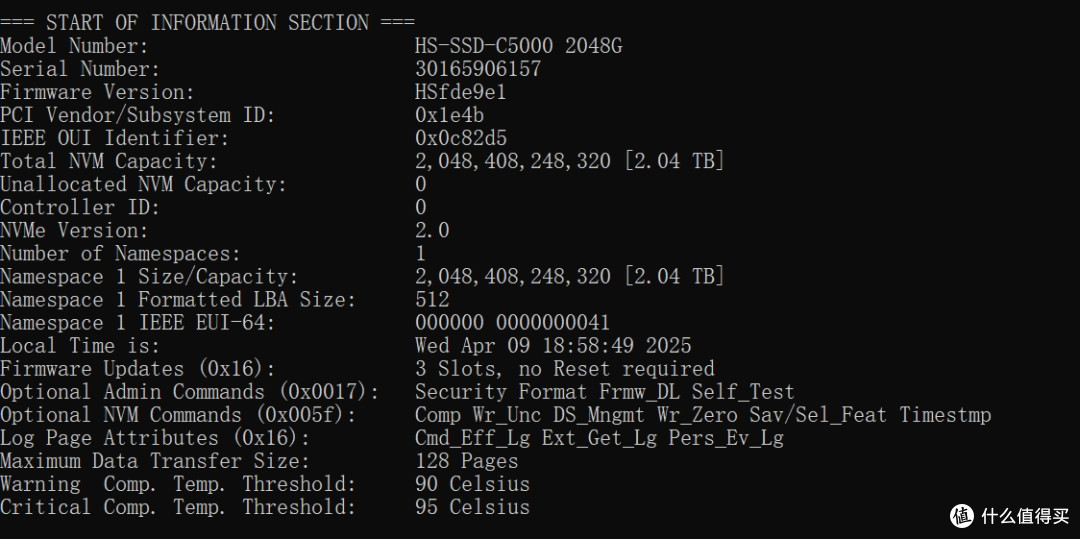Click the 什么值得买 watermark text
This screenshot has height=539, width=1080.
click(x=1026, y=516)
